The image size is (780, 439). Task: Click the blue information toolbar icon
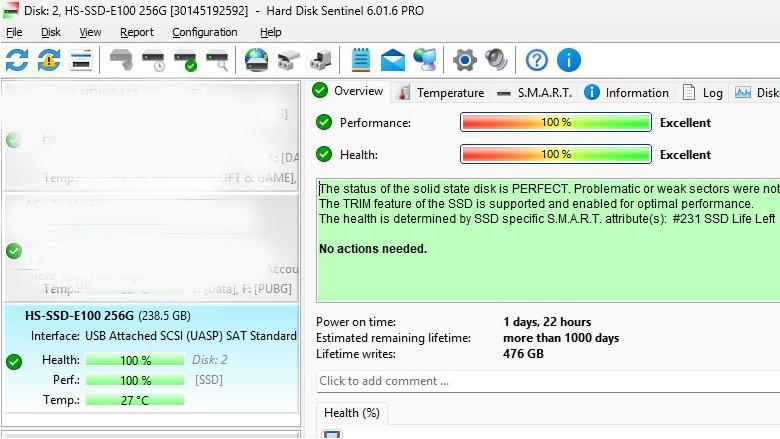568,60
